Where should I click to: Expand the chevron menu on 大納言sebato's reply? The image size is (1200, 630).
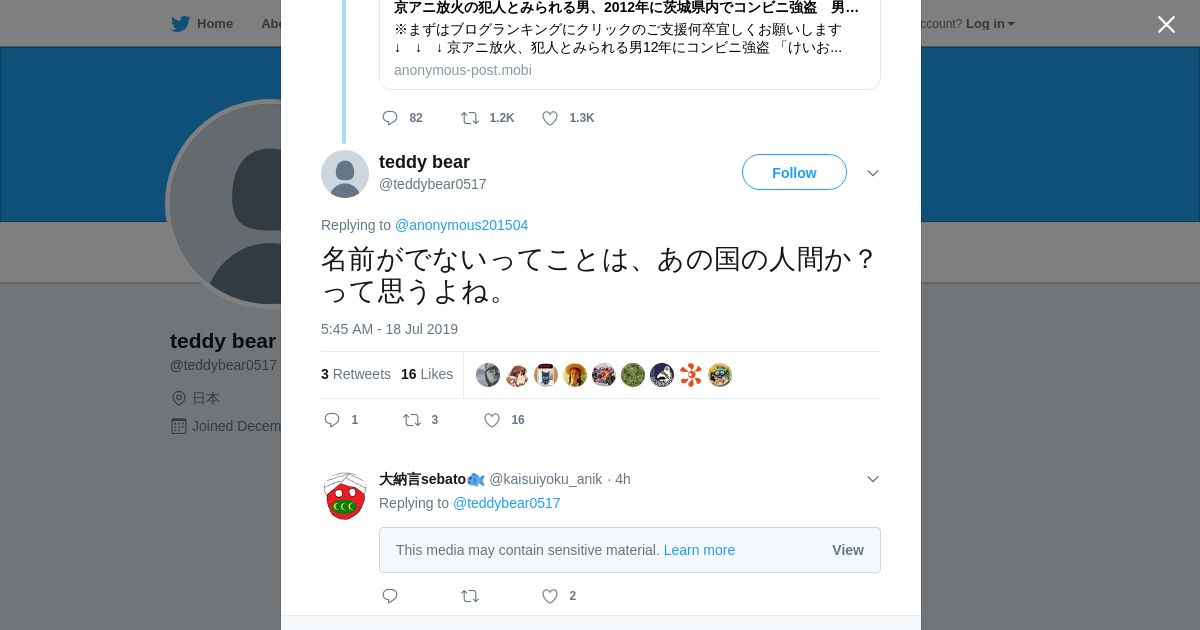[873, 479]
